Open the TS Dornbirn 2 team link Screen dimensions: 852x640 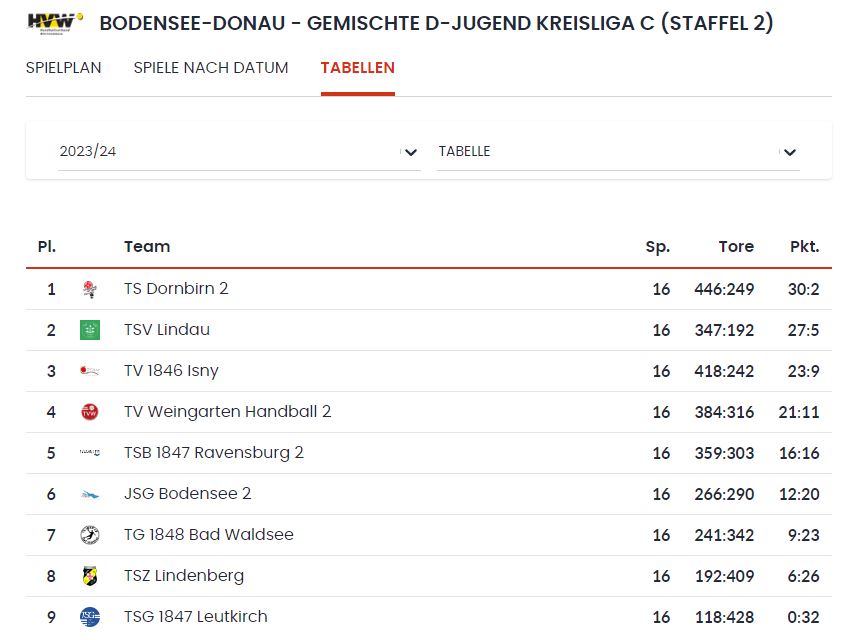176,288
